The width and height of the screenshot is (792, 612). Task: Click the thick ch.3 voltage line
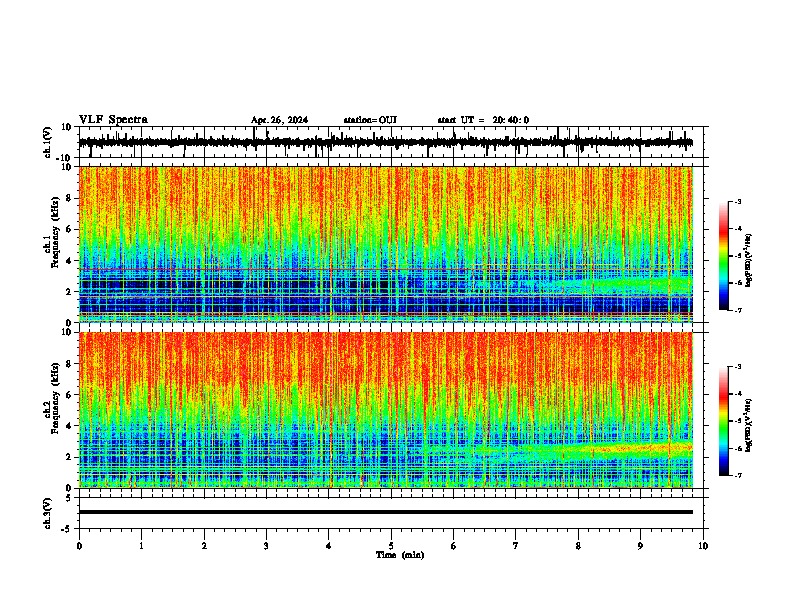(x=386, y=512)
